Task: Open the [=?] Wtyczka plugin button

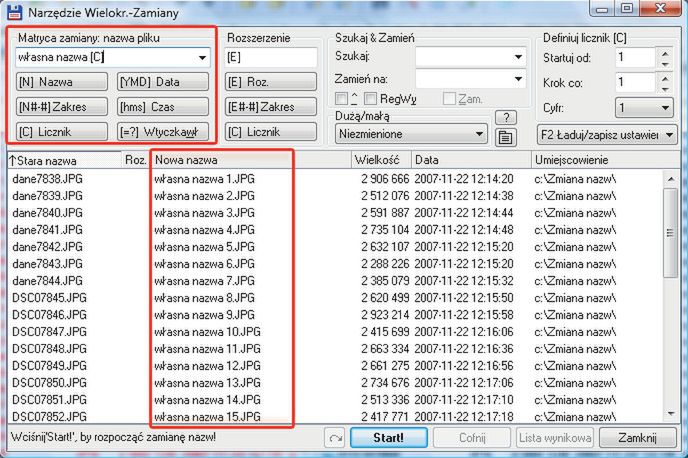Action: pos(163,132)
